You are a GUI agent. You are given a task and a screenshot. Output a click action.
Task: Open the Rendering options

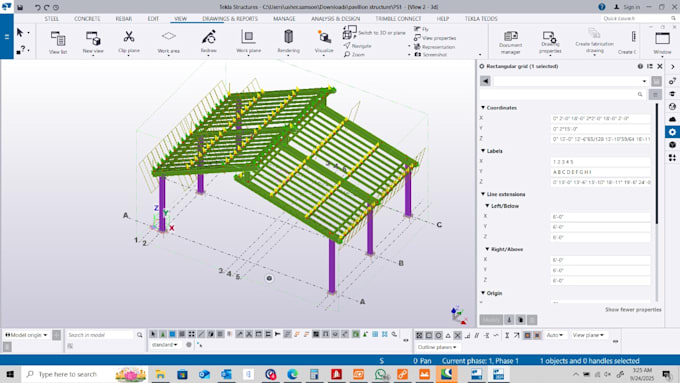(288, 42)
